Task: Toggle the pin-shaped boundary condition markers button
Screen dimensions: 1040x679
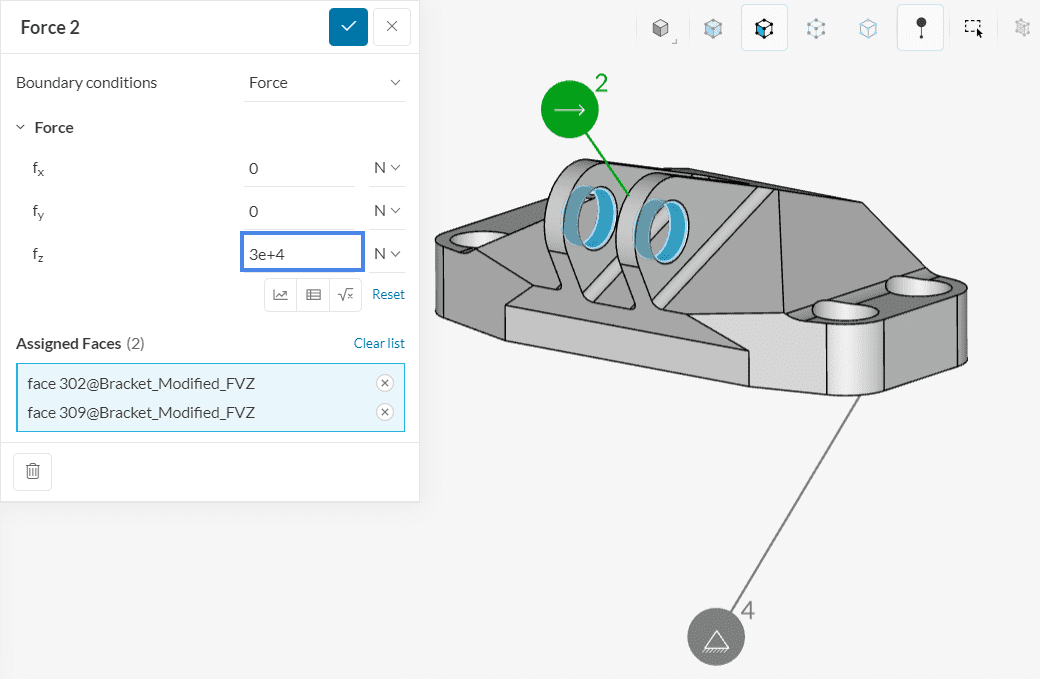Action: (x=920, y=28)
